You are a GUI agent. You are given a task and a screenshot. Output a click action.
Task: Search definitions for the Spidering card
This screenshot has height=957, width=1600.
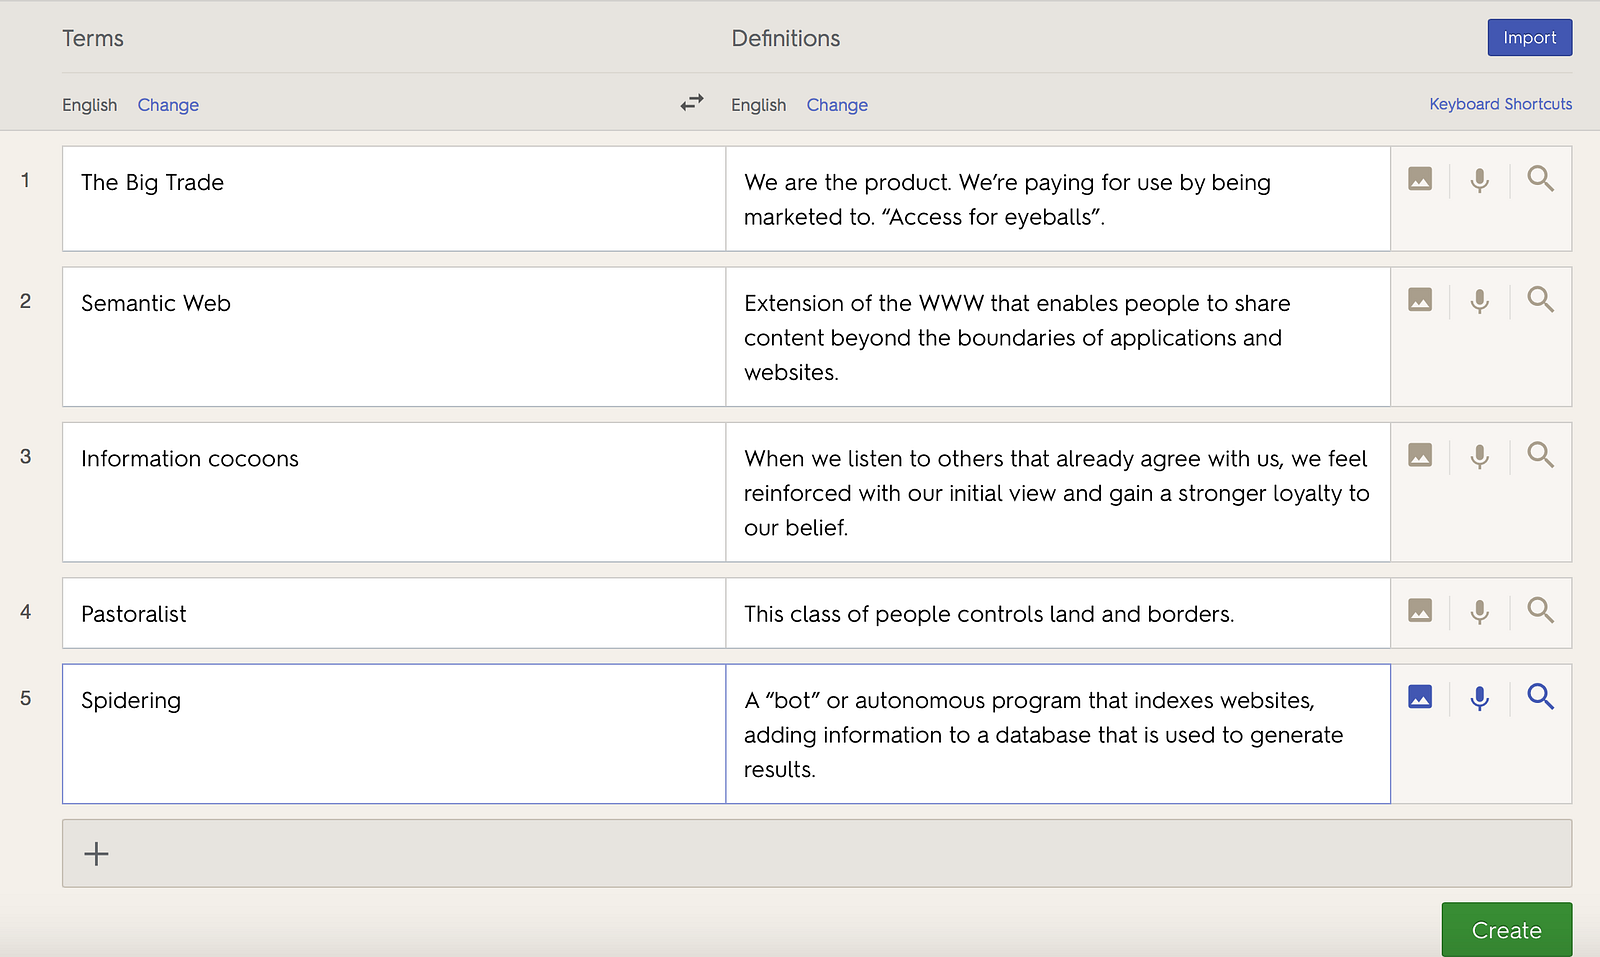[1540, 697]
